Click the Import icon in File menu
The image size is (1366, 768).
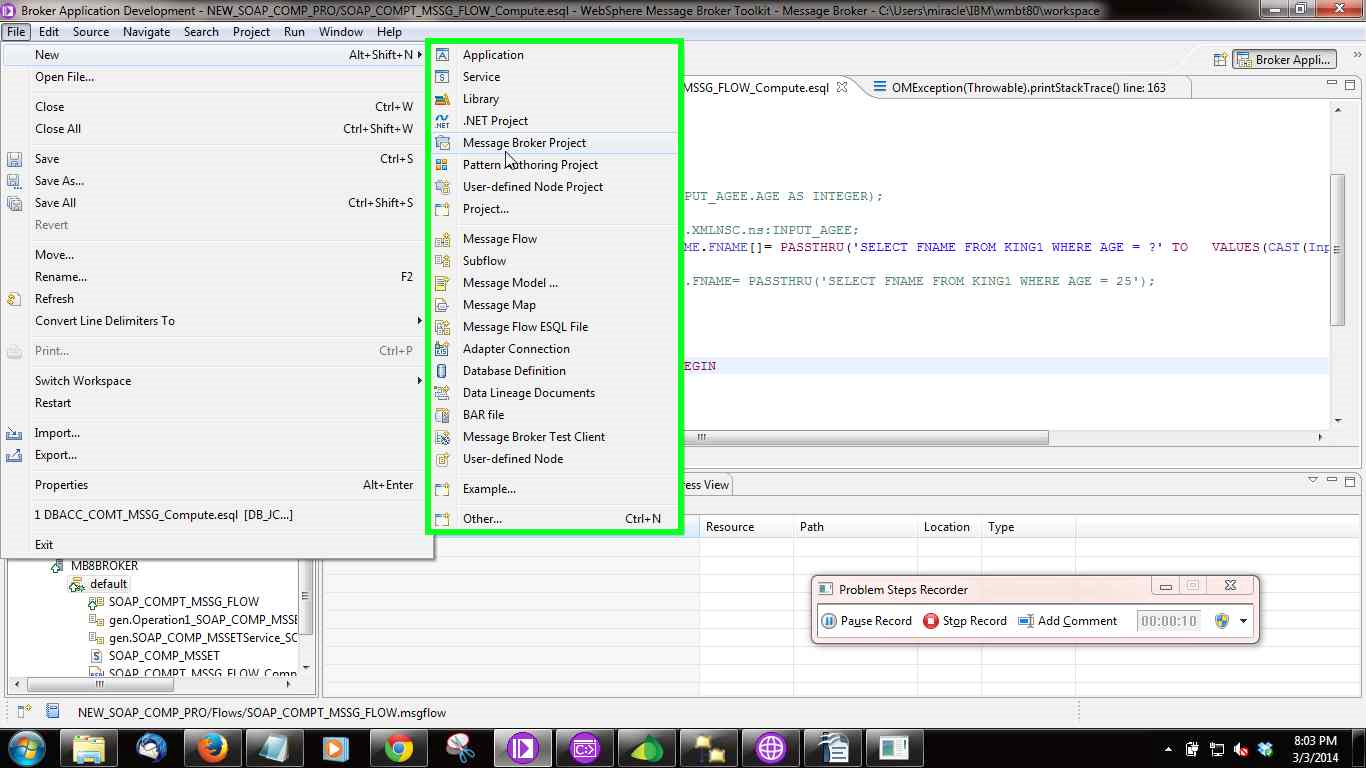14,433
